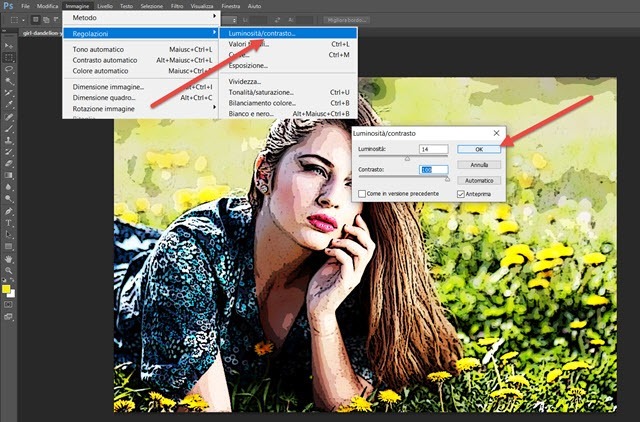Viewport: 640px width, 422px height.
Task: Select the Blur tool
Action: click(x=9, y=187)
